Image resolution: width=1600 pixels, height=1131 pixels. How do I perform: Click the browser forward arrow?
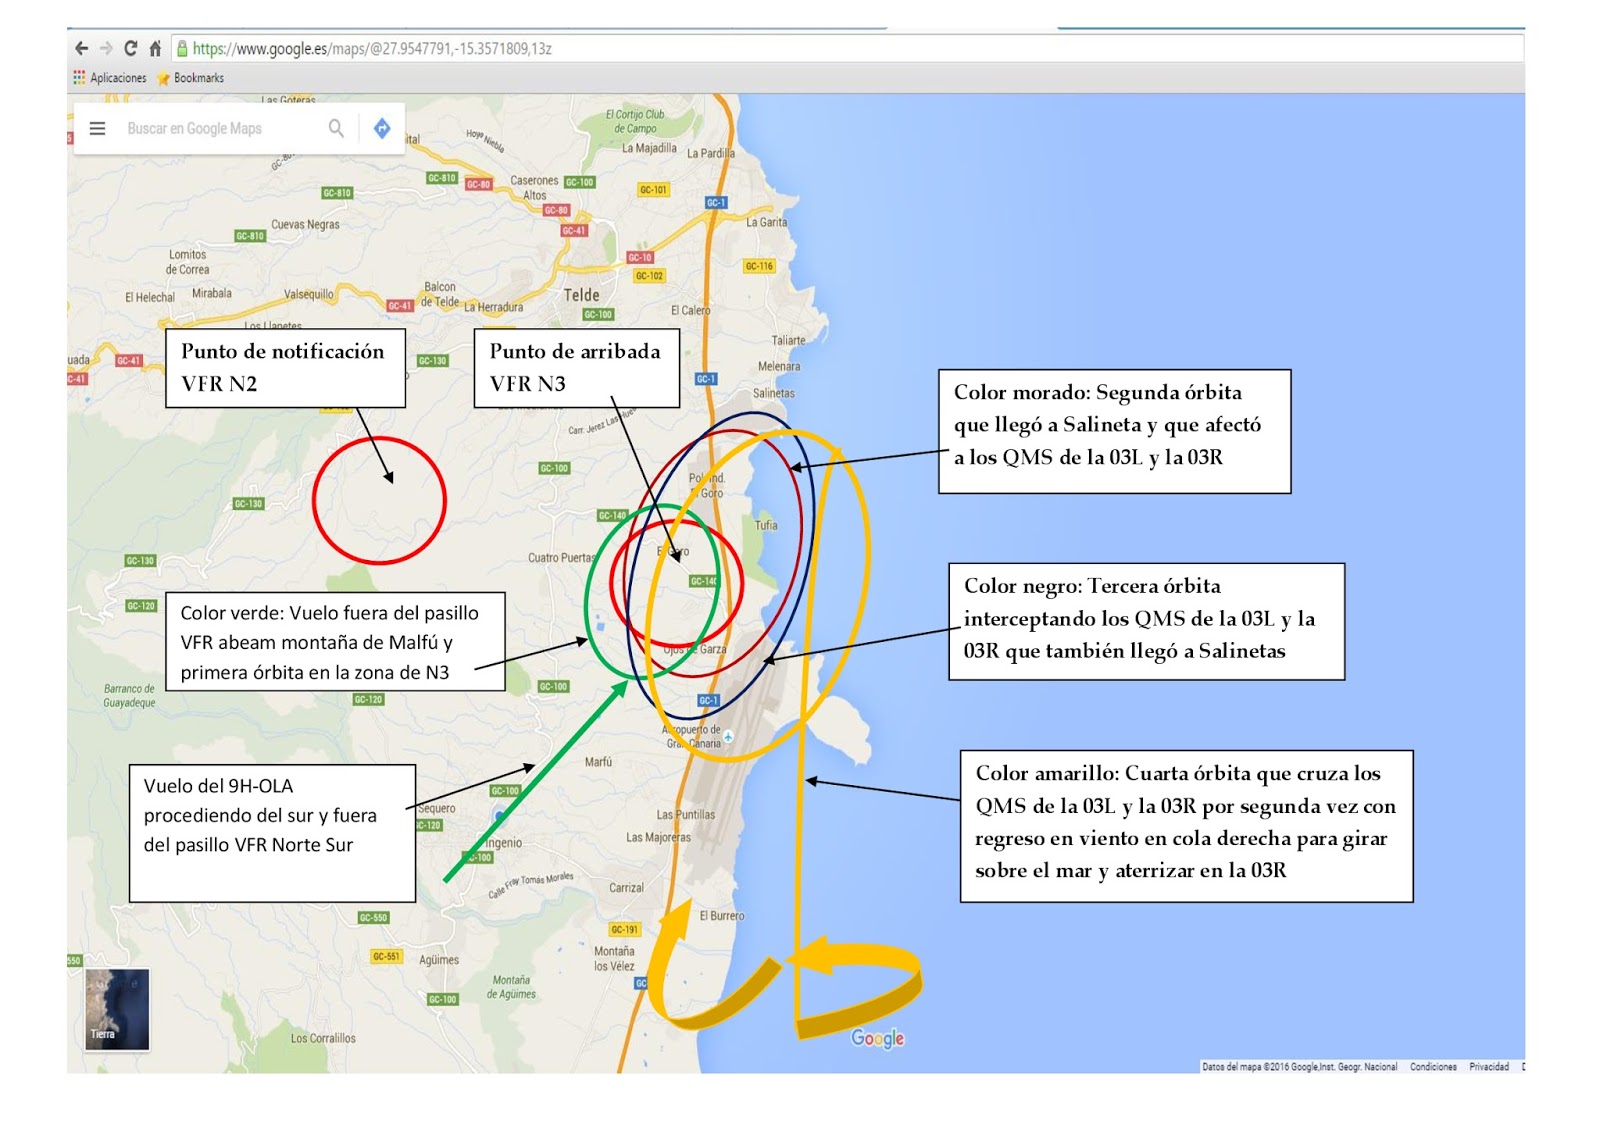(x=106, y=48)
